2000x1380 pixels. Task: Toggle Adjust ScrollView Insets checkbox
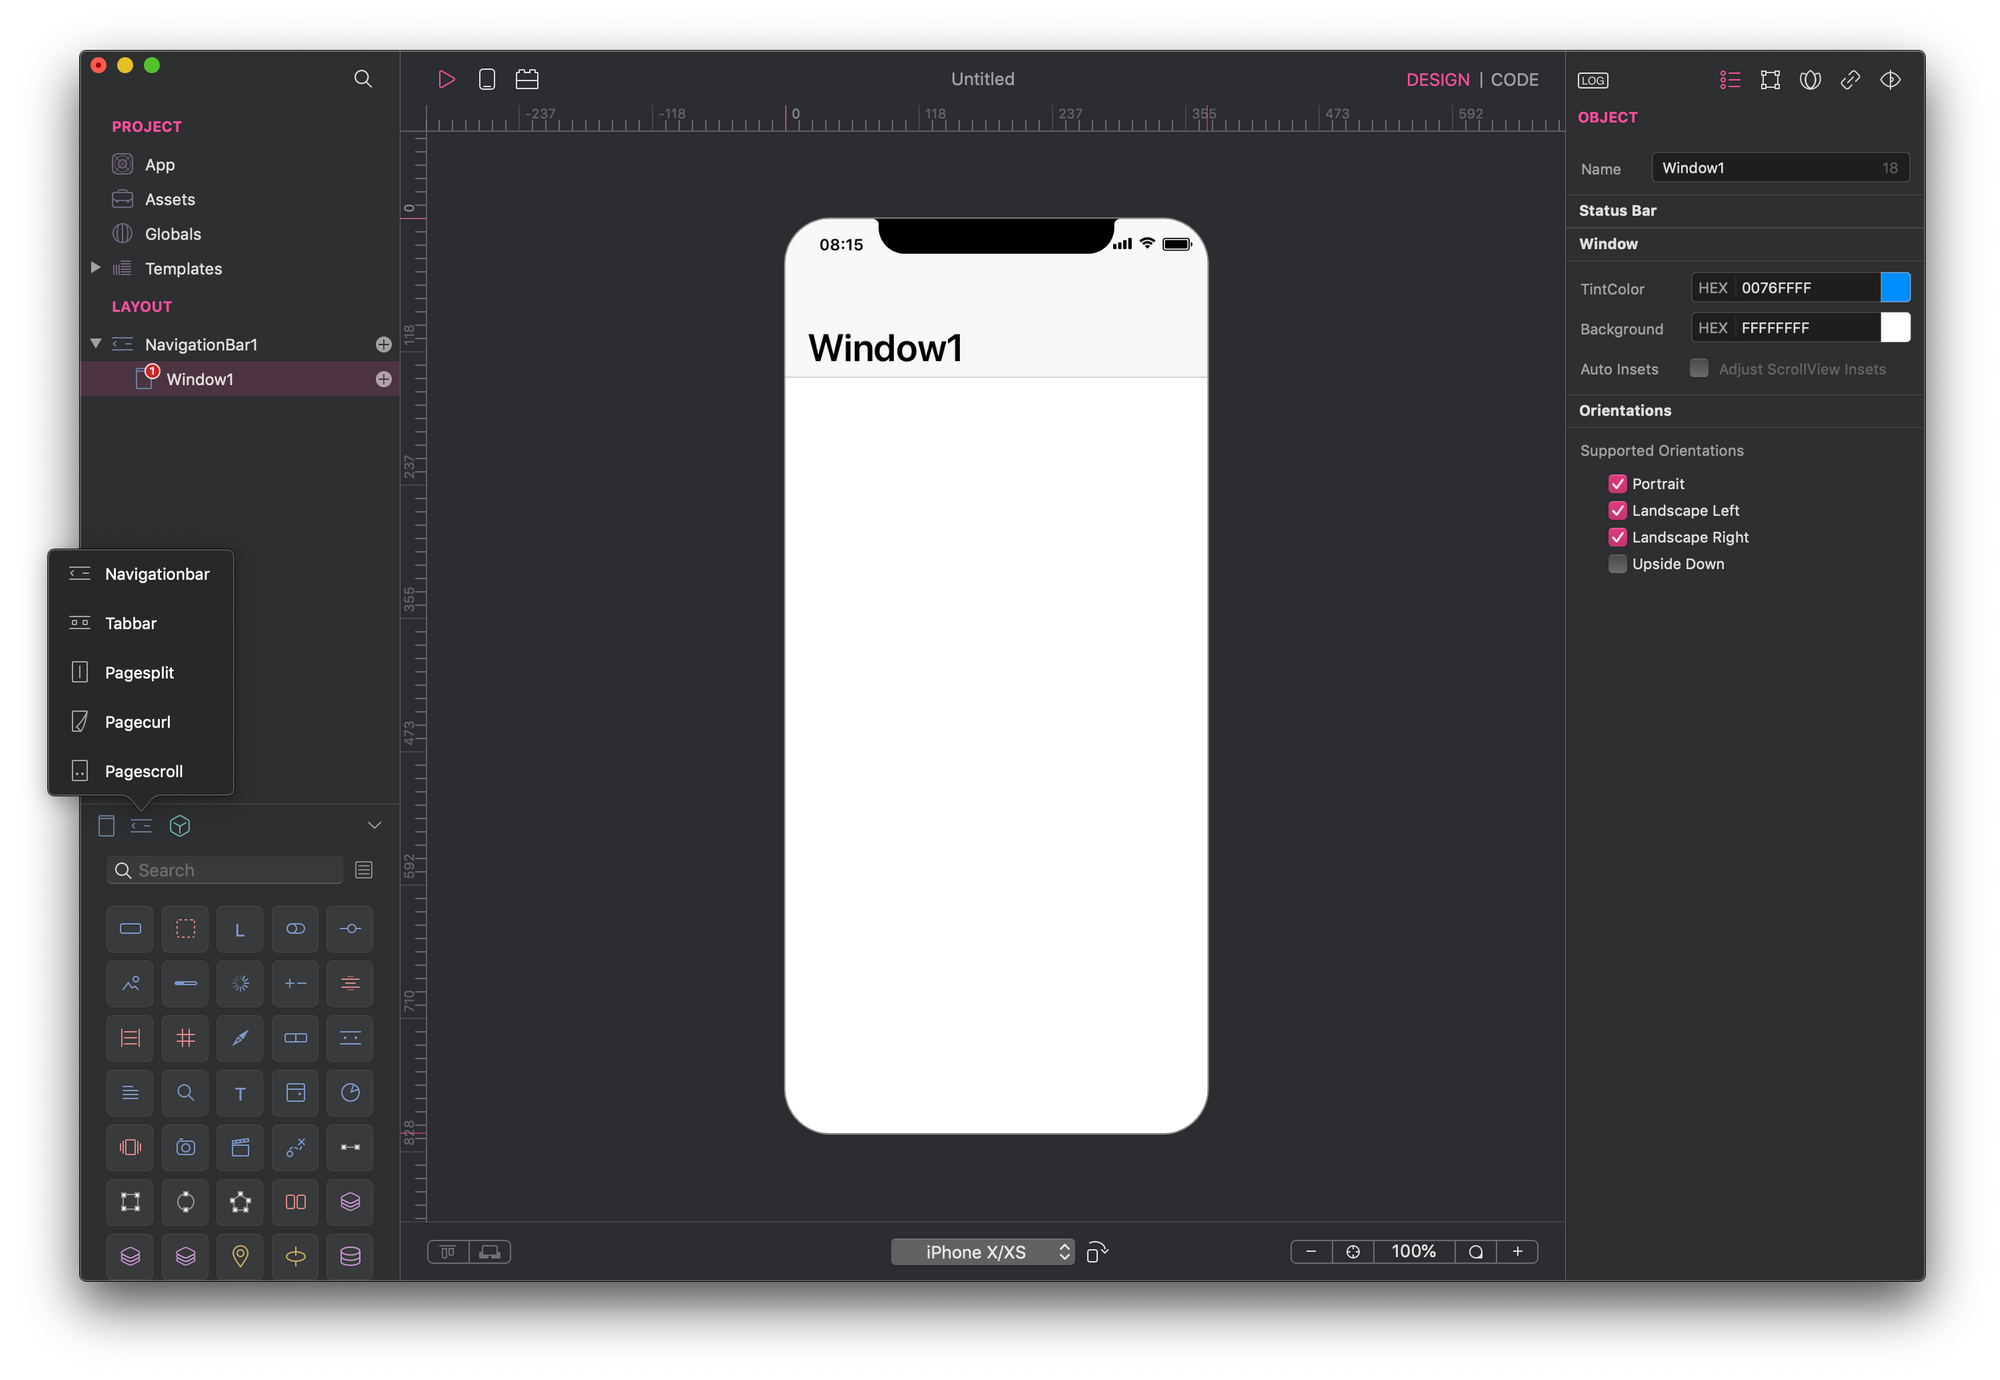(1699, 369)
